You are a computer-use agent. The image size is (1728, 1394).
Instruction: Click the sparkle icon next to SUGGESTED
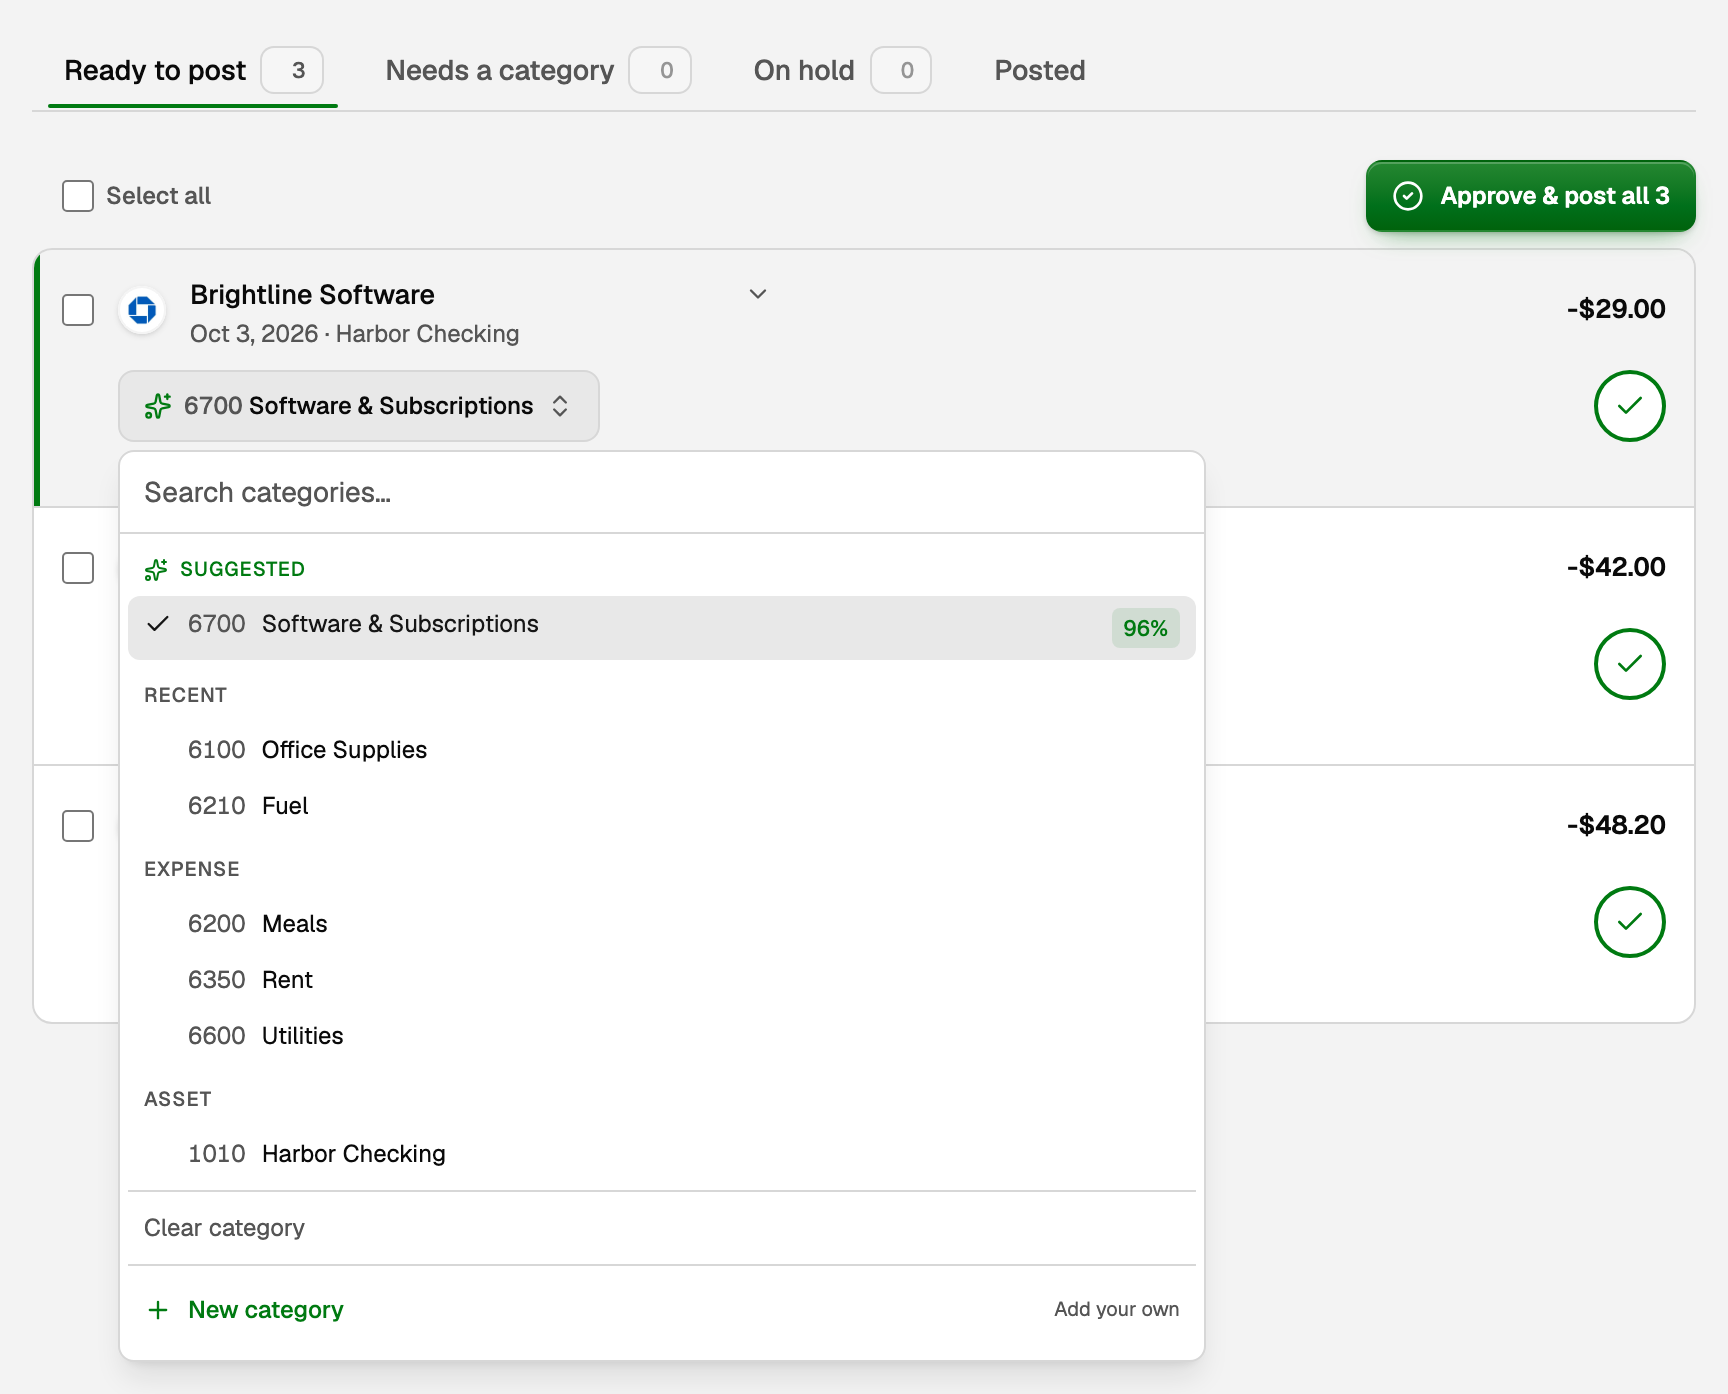coord(156,570)
